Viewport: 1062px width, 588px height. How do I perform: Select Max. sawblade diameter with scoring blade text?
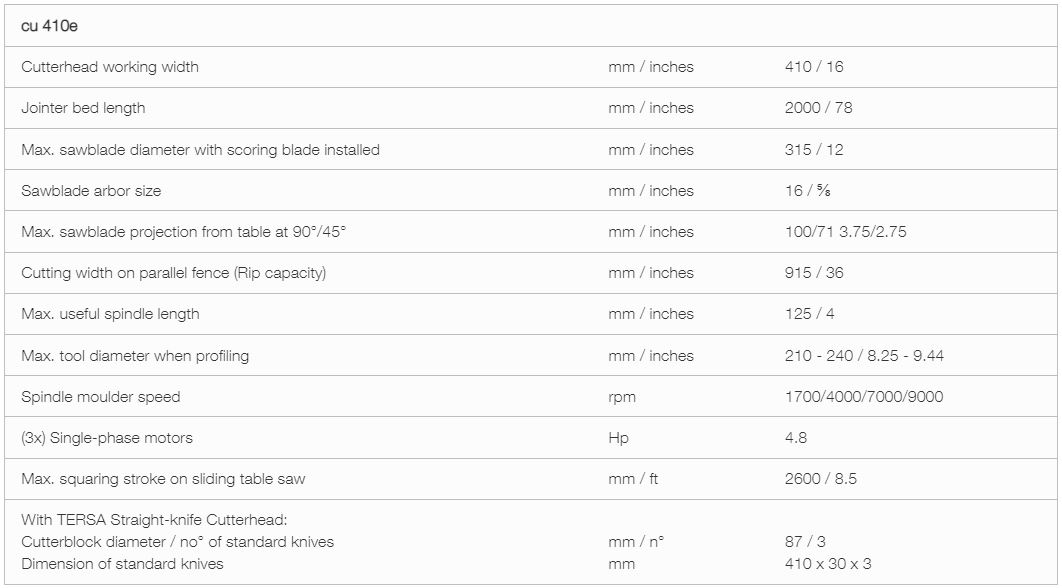(200, 150)
